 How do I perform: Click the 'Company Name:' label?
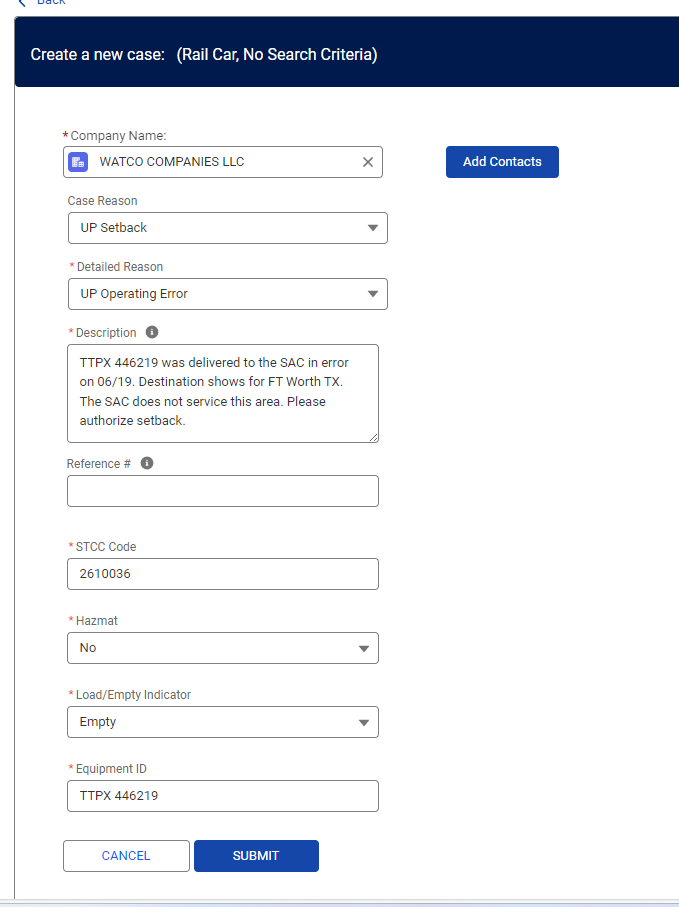118,135
